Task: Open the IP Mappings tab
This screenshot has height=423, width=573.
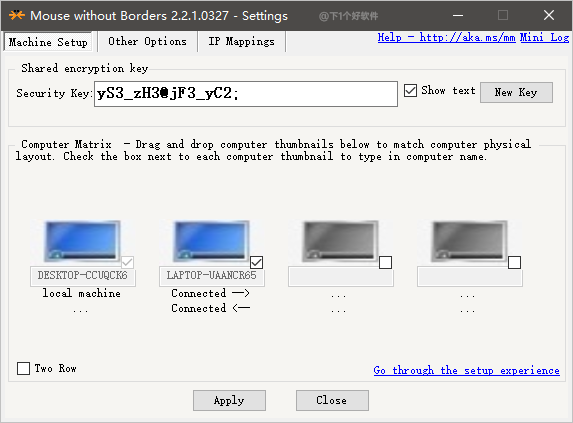Action: tap(241, 41)
